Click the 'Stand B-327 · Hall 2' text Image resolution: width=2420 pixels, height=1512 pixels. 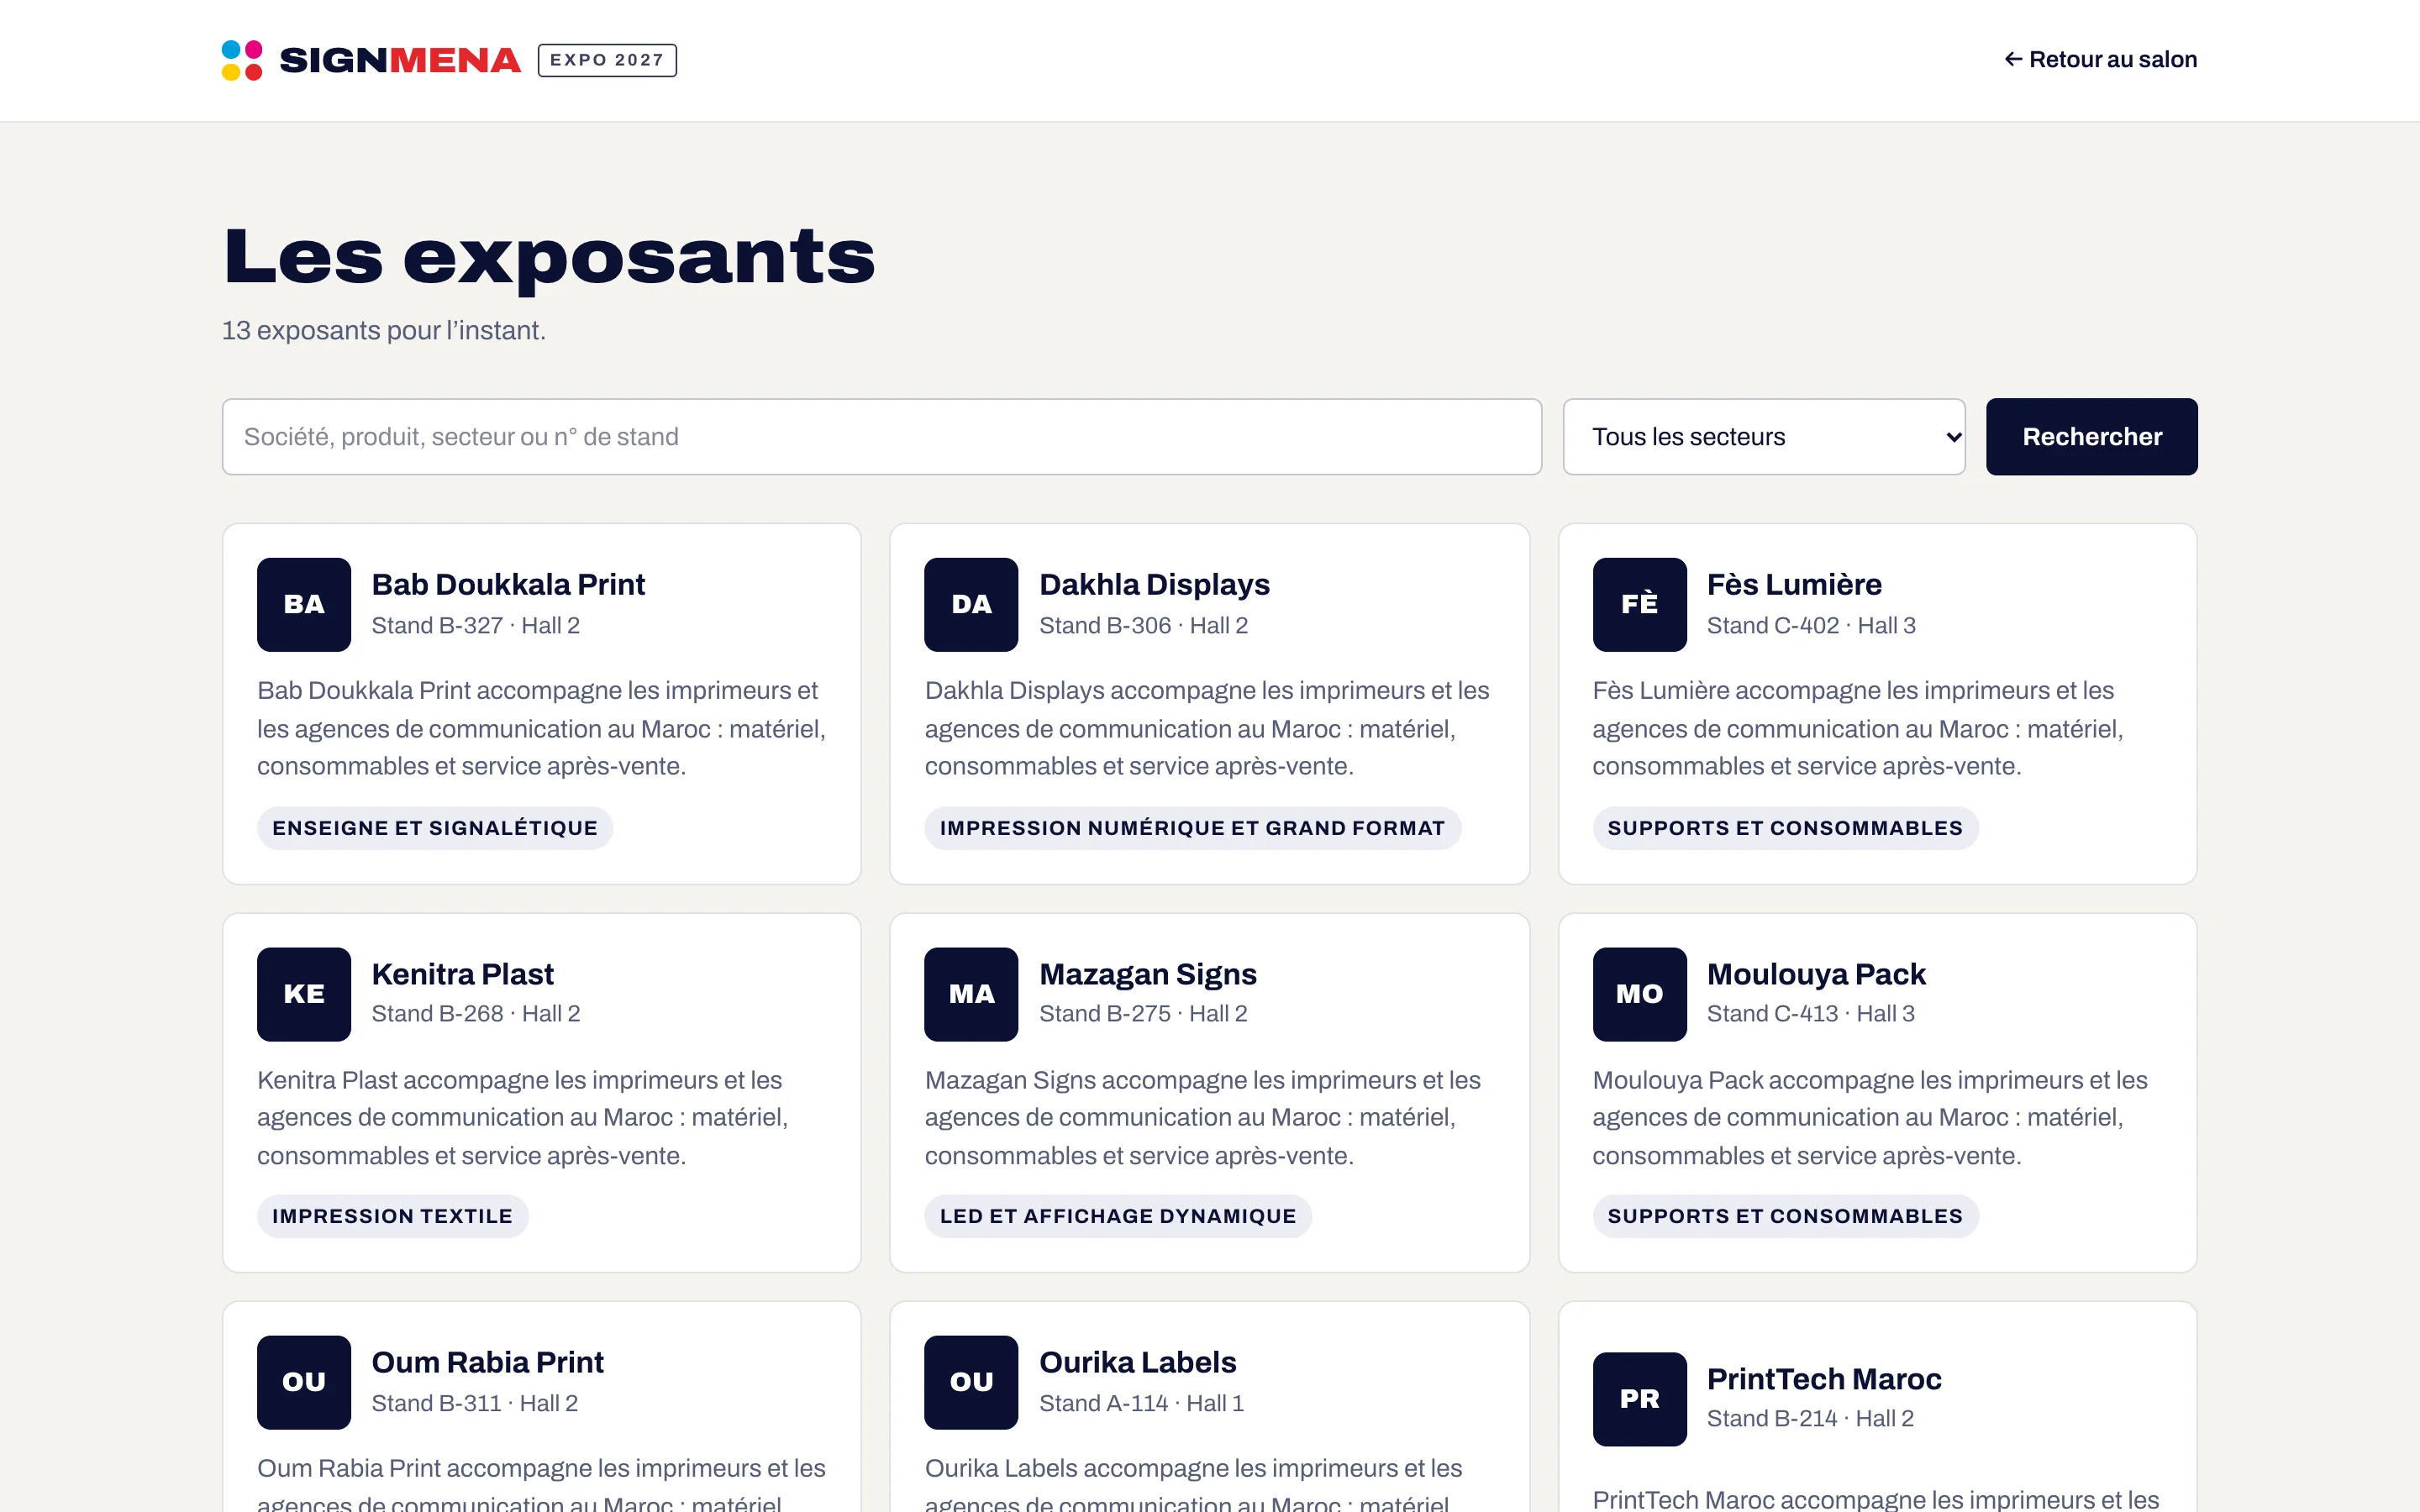coord(475,625)
